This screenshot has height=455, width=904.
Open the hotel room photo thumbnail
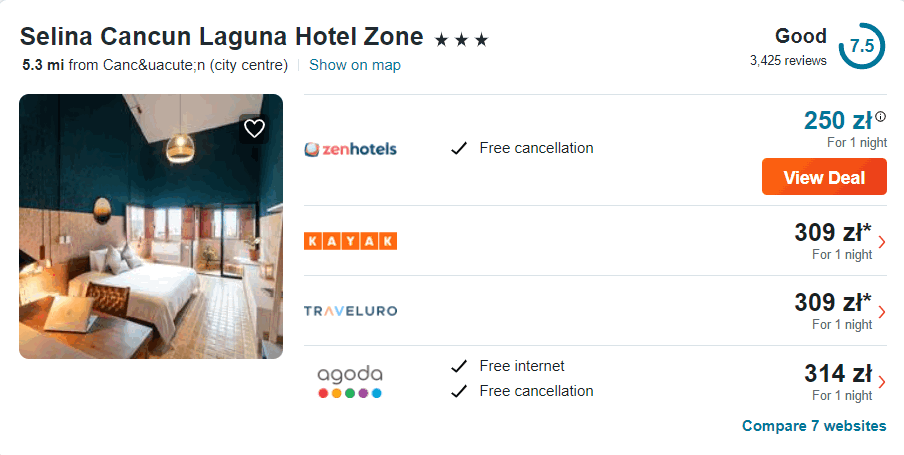(x=150, y=226)
